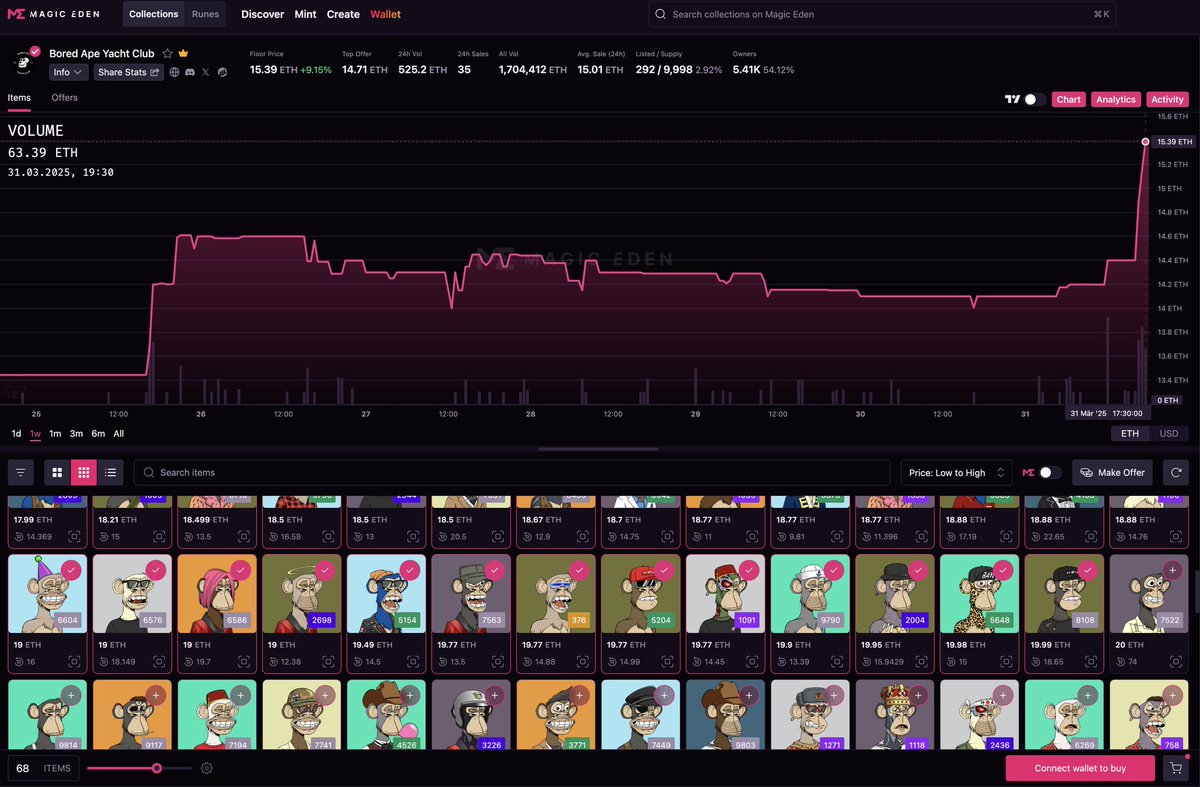Refresh the item listings
This screenshot has height=787, width=1200.
pos(1176,472)
